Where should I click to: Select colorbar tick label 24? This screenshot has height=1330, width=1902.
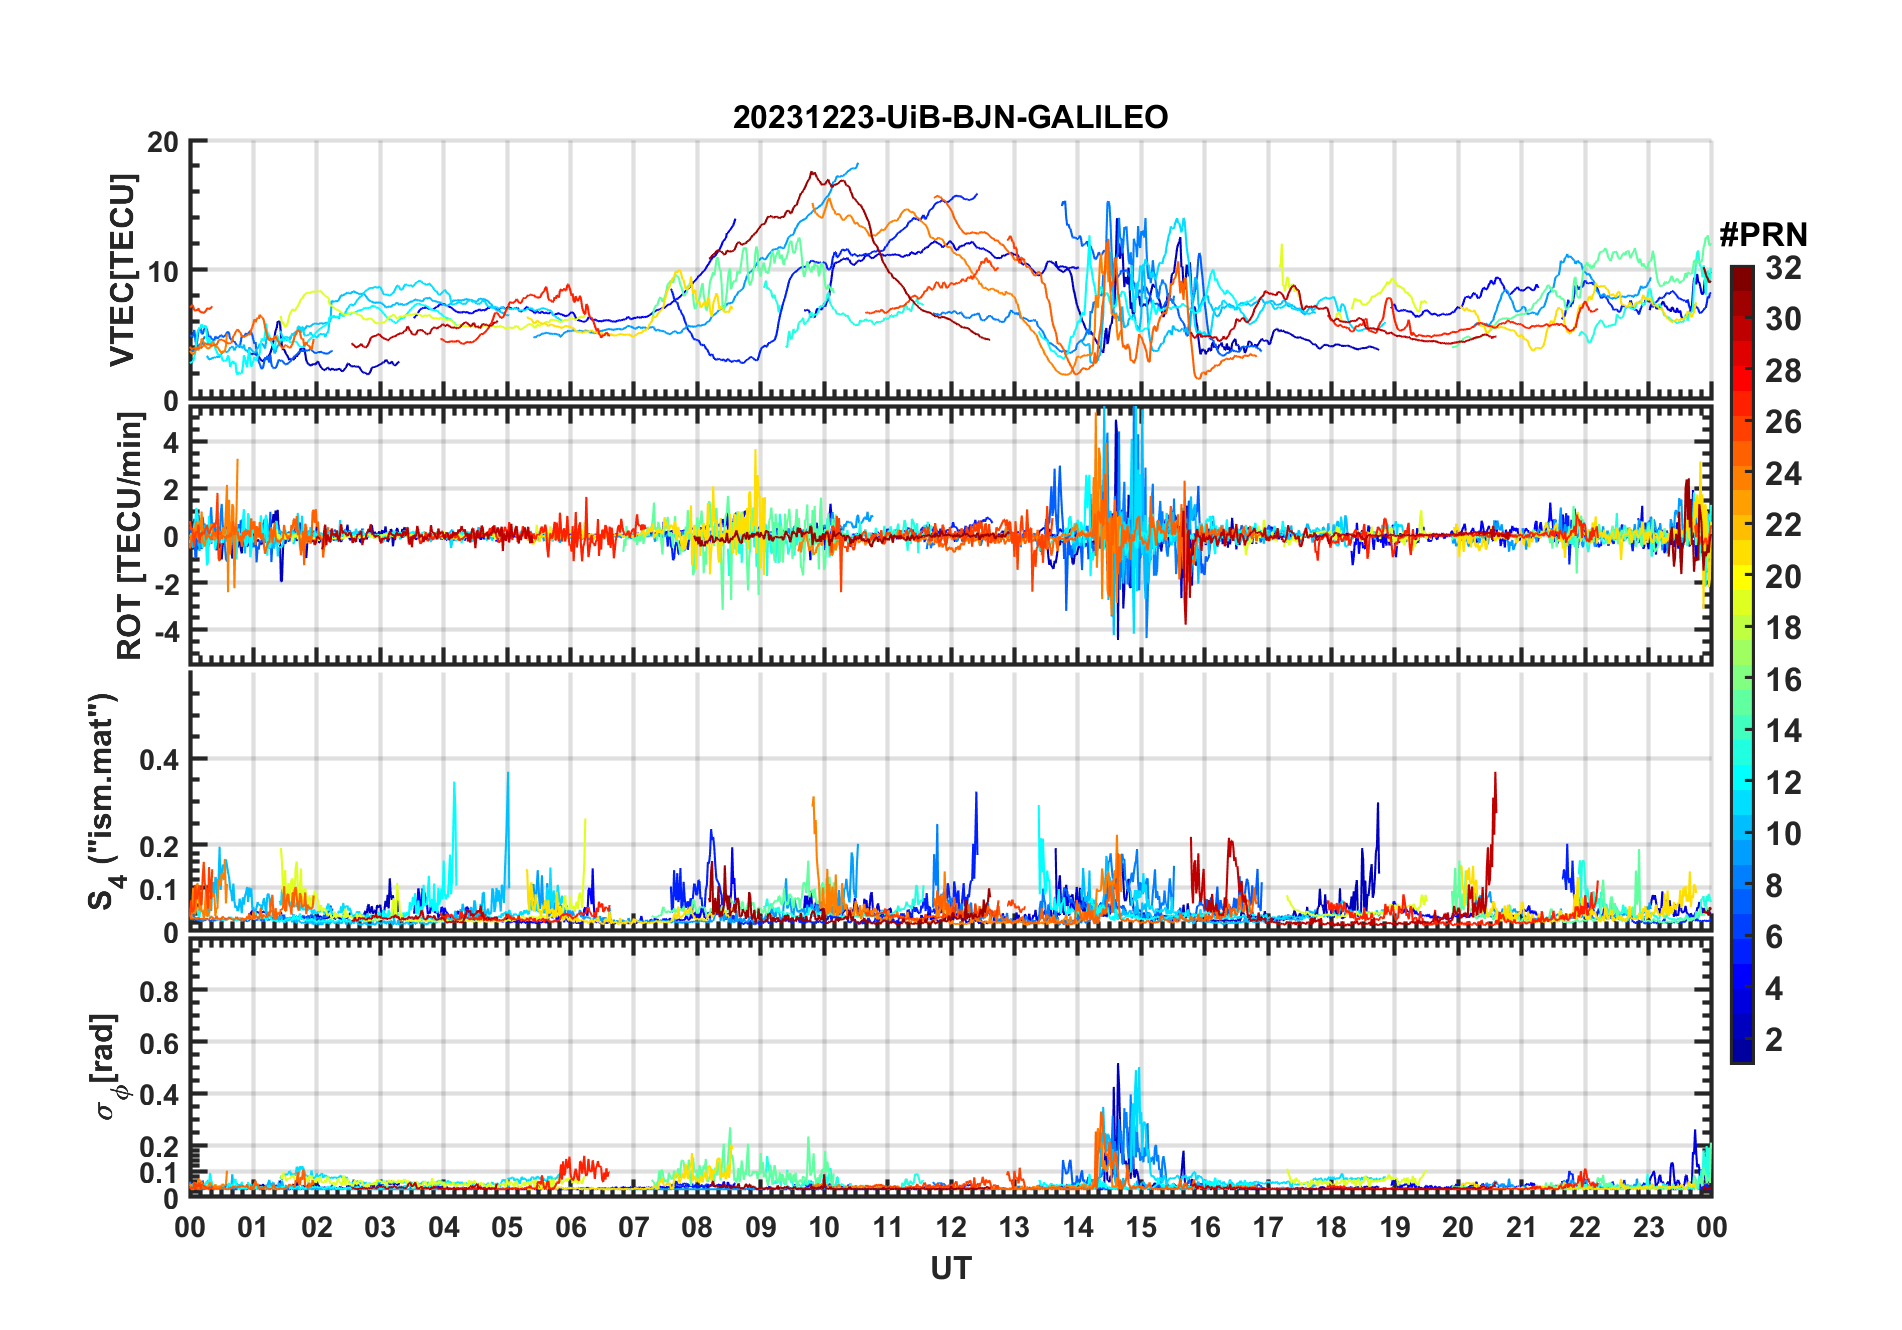1783,474
